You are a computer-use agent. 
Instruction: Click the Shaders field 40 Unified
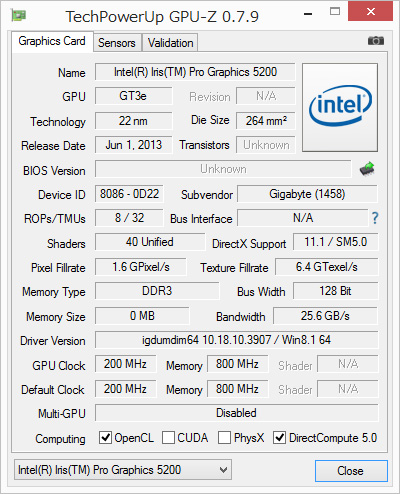click(150, 242)
